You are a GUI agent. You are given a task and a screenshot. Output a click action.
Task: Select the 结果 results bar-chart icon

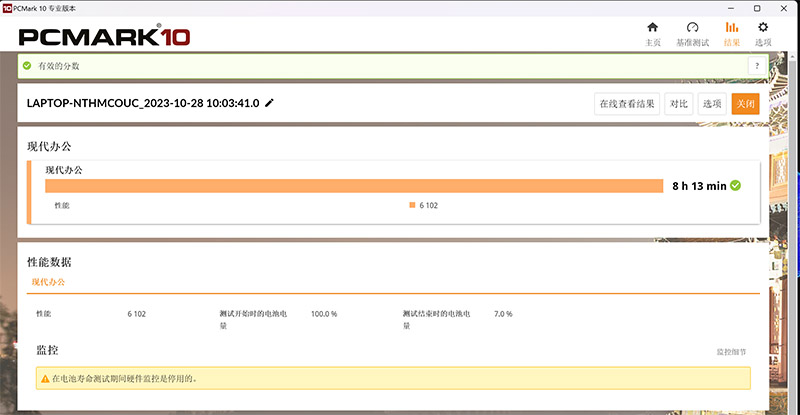[732, 28]
